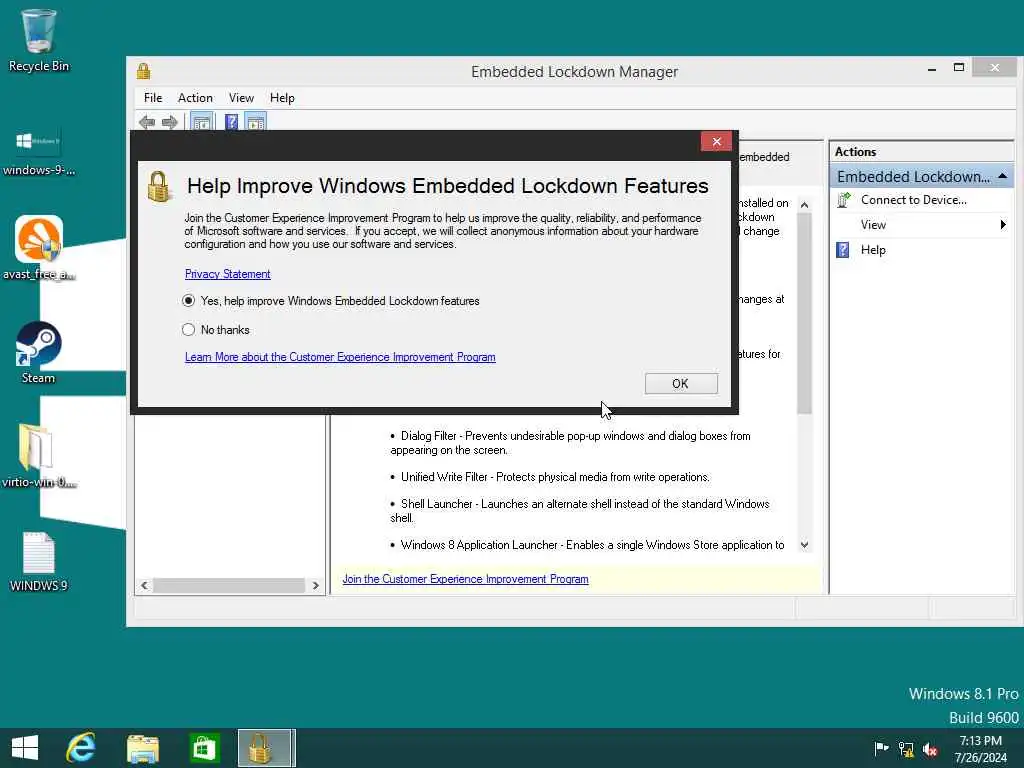Click the Dialog Filter bullet text
This screenshot has height=768, width=1024.
click(570, 443)
